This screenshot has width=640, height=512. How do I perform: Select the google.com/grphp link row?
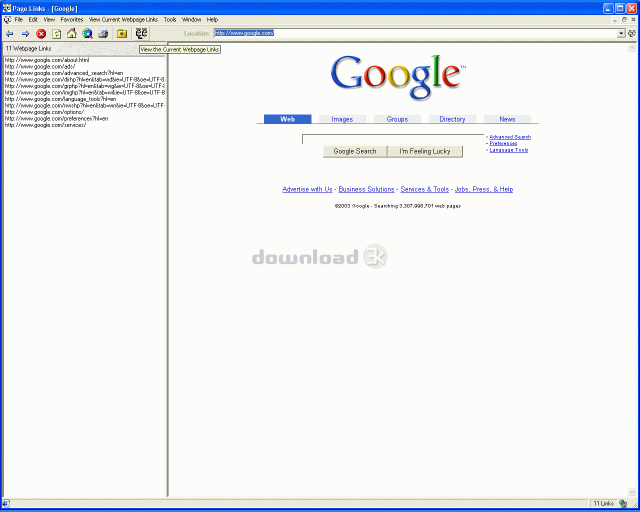coord(84,86)
